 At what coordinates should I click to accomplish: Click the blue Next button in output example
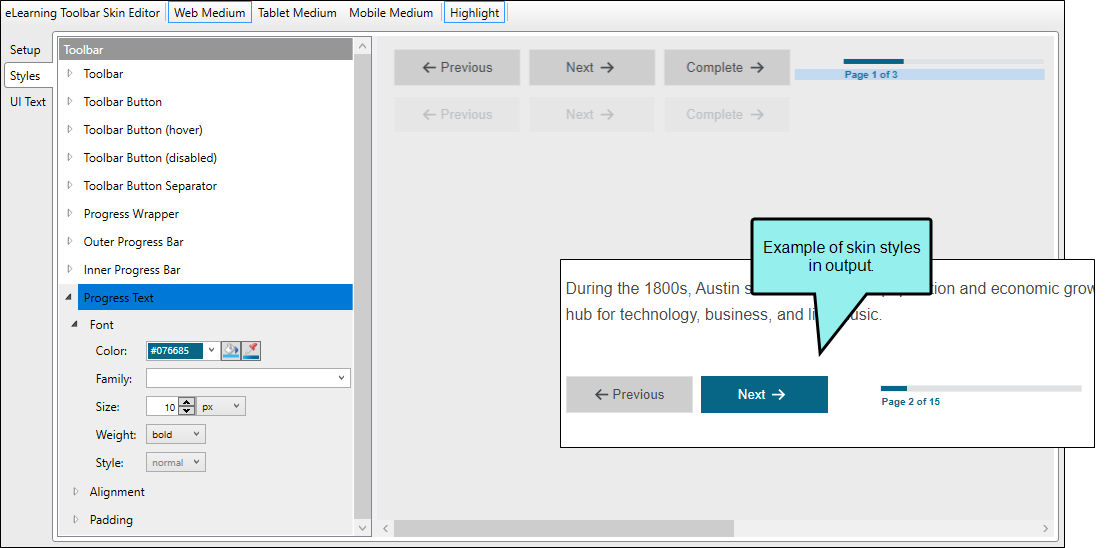(764, 395)
